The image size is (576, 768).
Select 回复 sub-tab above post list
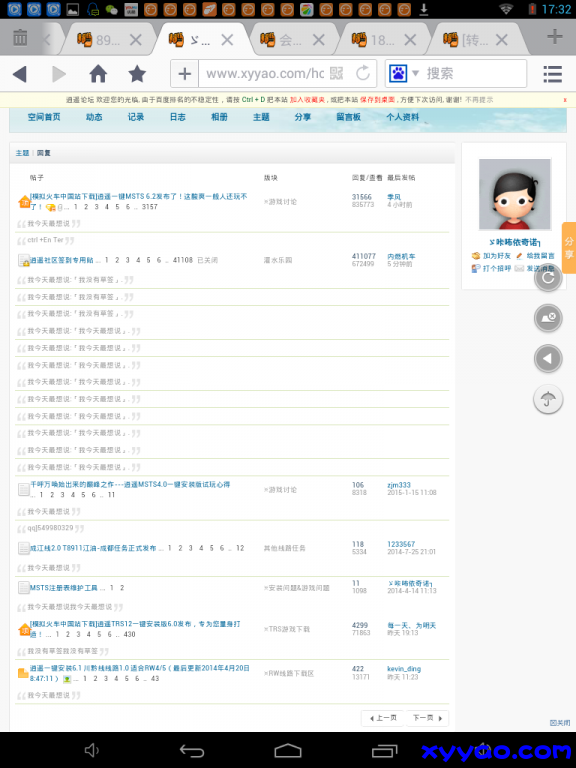coord(44,153)
